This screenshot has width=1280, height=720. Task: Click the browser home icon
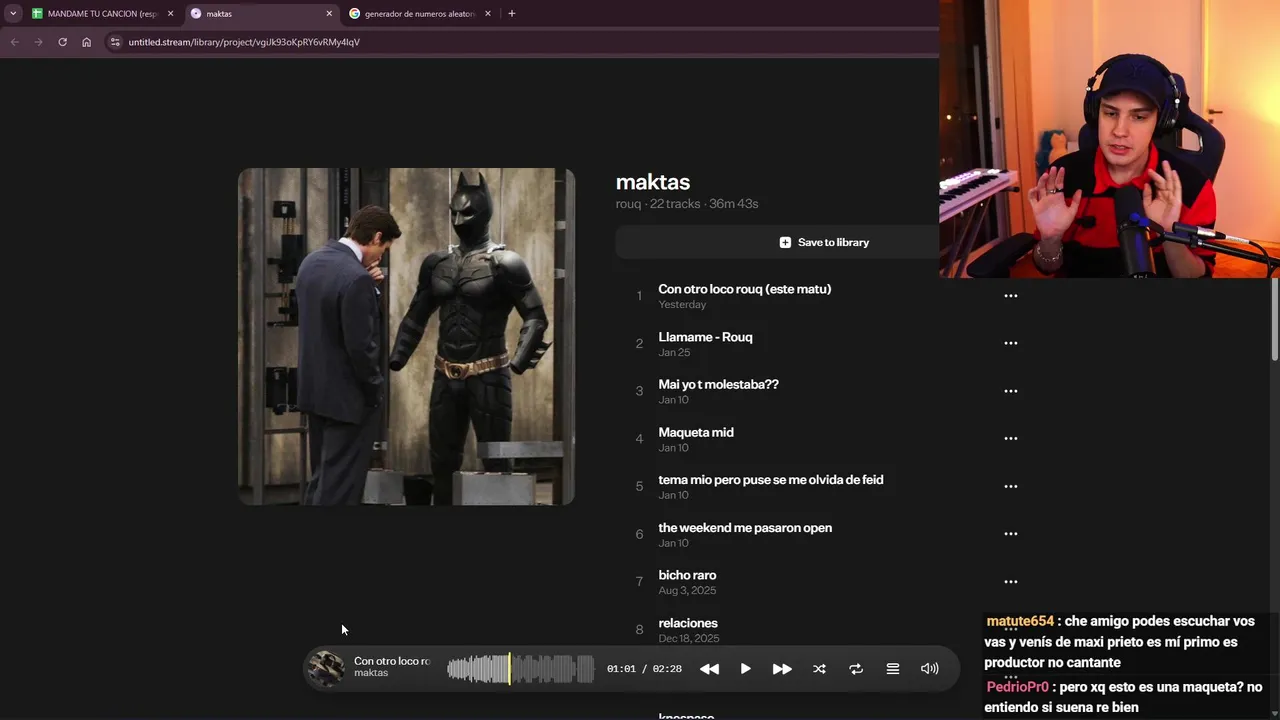86,42
